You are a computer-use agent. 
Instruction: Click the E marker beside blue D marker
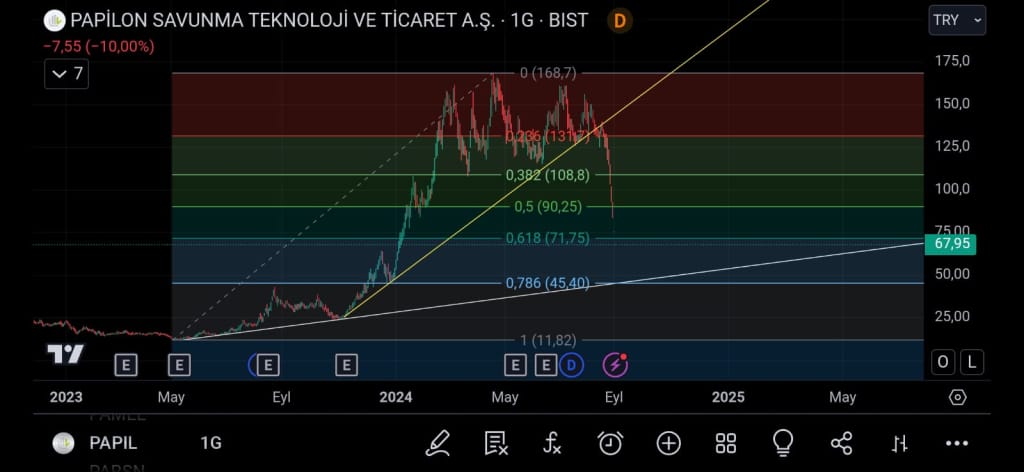coord(545,365)
